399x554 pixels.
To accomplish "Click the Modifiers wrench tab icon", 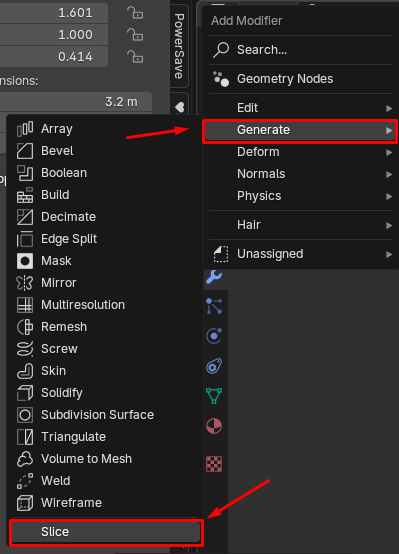I will 214,276.
